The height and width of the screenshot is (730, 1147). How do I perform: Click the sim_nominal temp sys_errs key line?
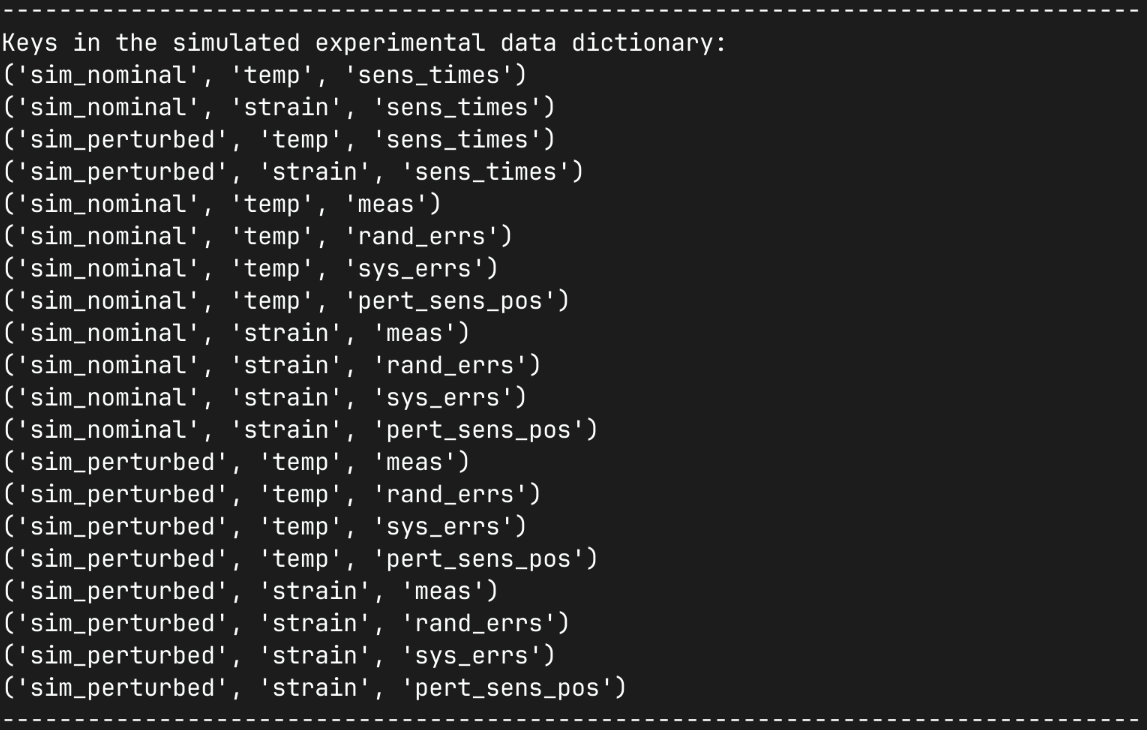[x=250, y=268]
